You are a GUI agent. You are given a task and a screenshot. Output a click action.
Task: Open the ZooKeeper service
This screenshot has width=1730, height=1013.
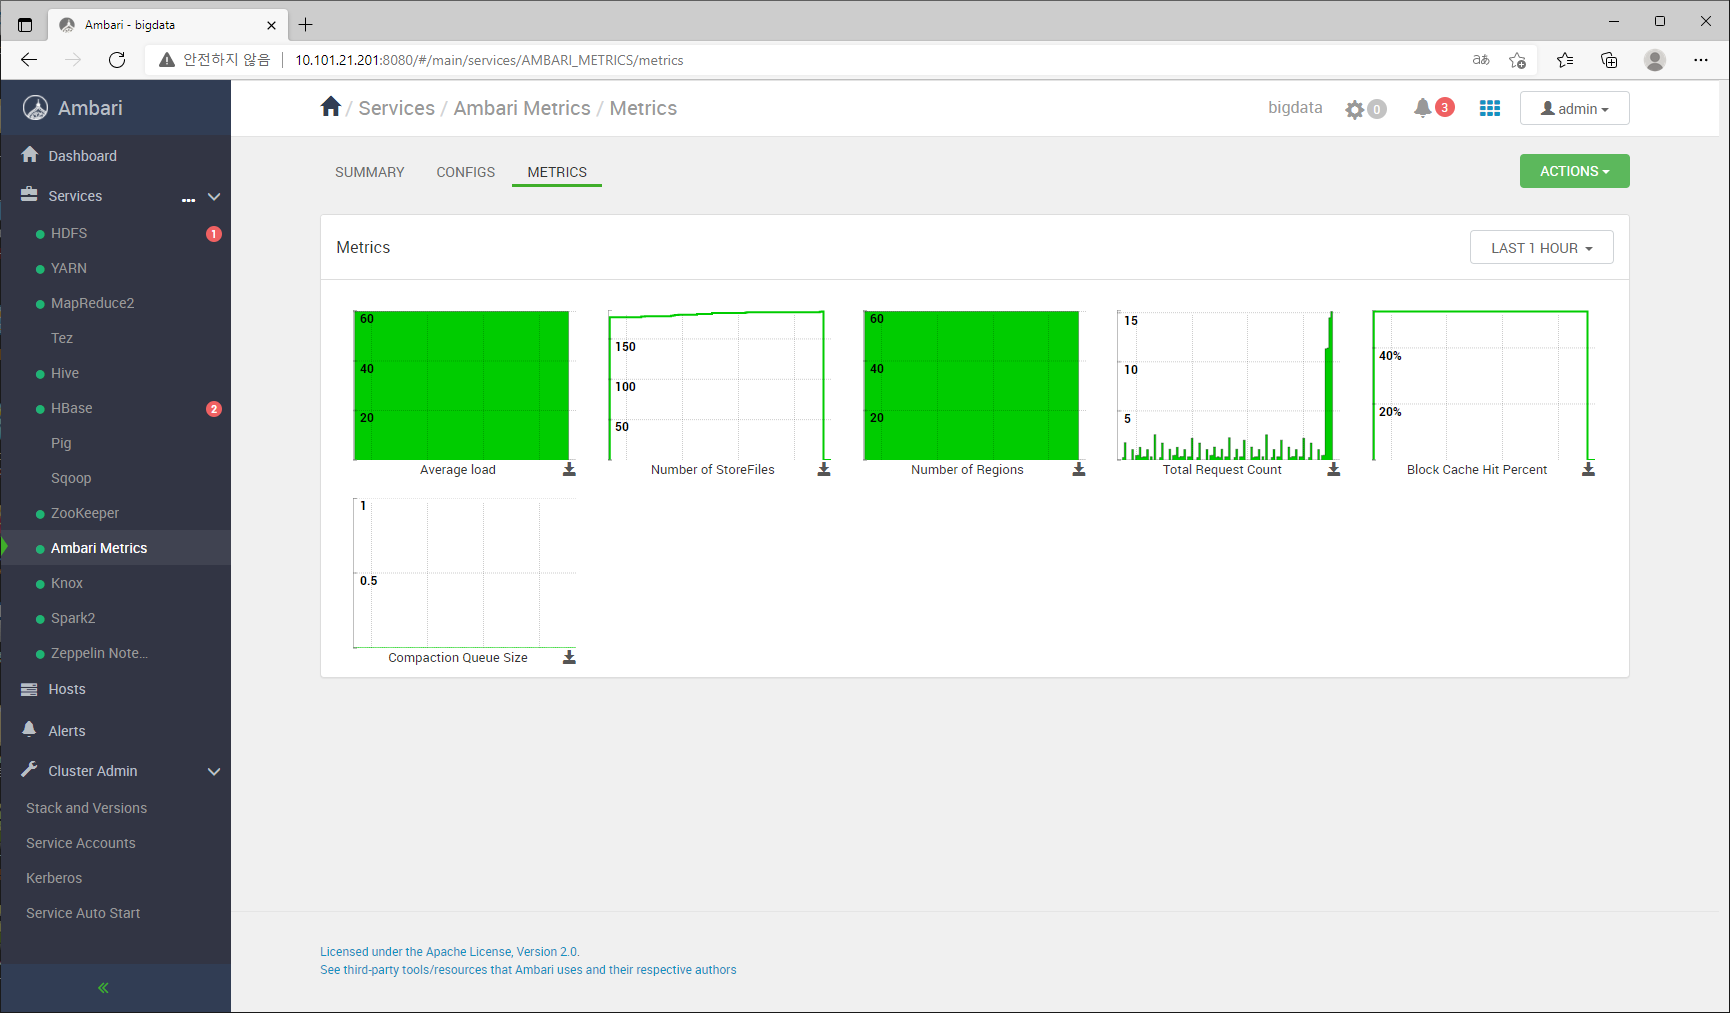[x=85, y=513]
